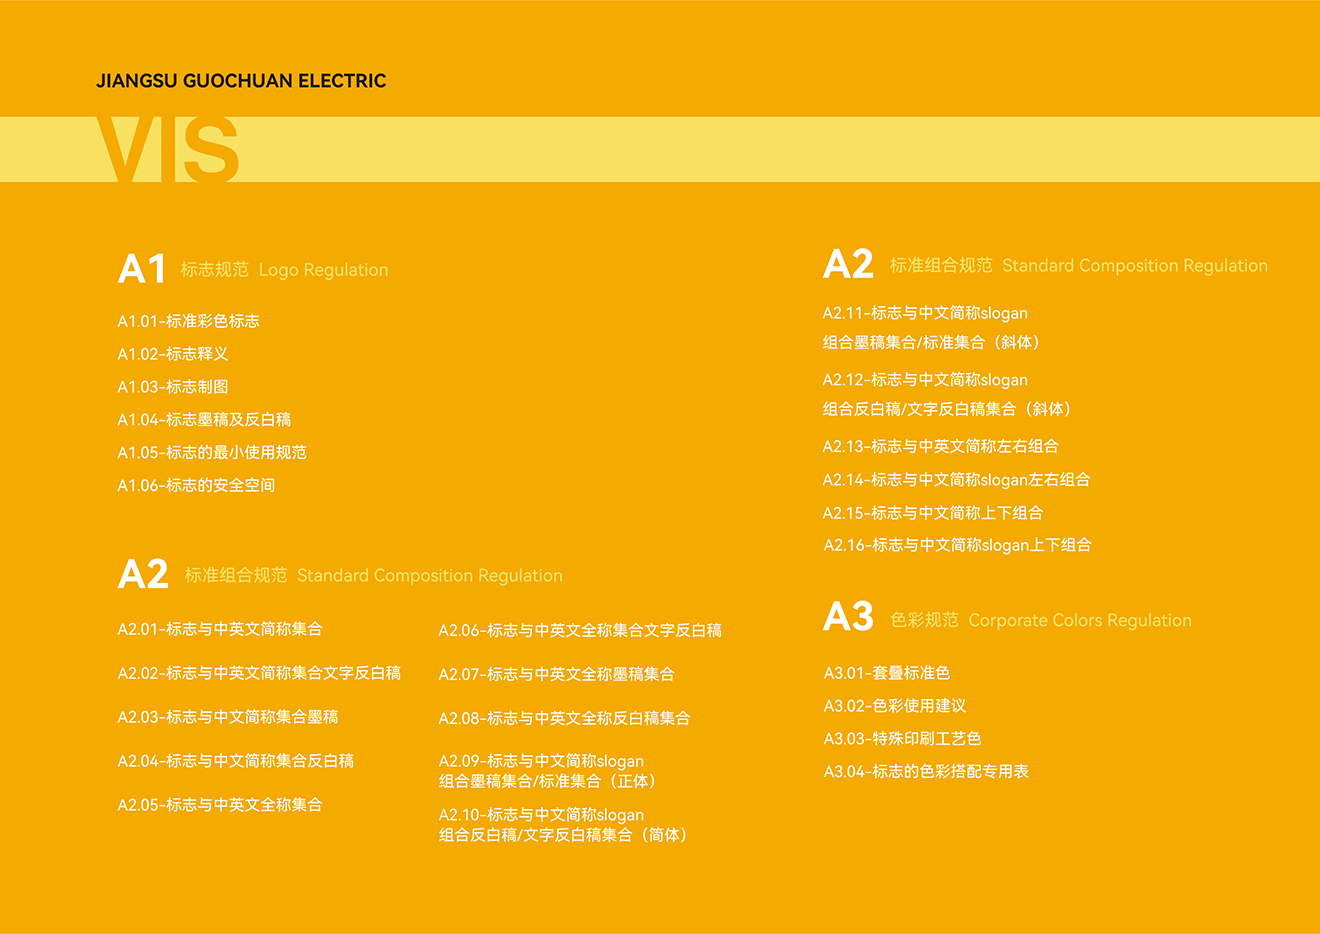Viewport: 1320px width, 934px height.
Task: Click the line 组合墨稿集合/标准集合（正体）
Action: coord(550,781)
